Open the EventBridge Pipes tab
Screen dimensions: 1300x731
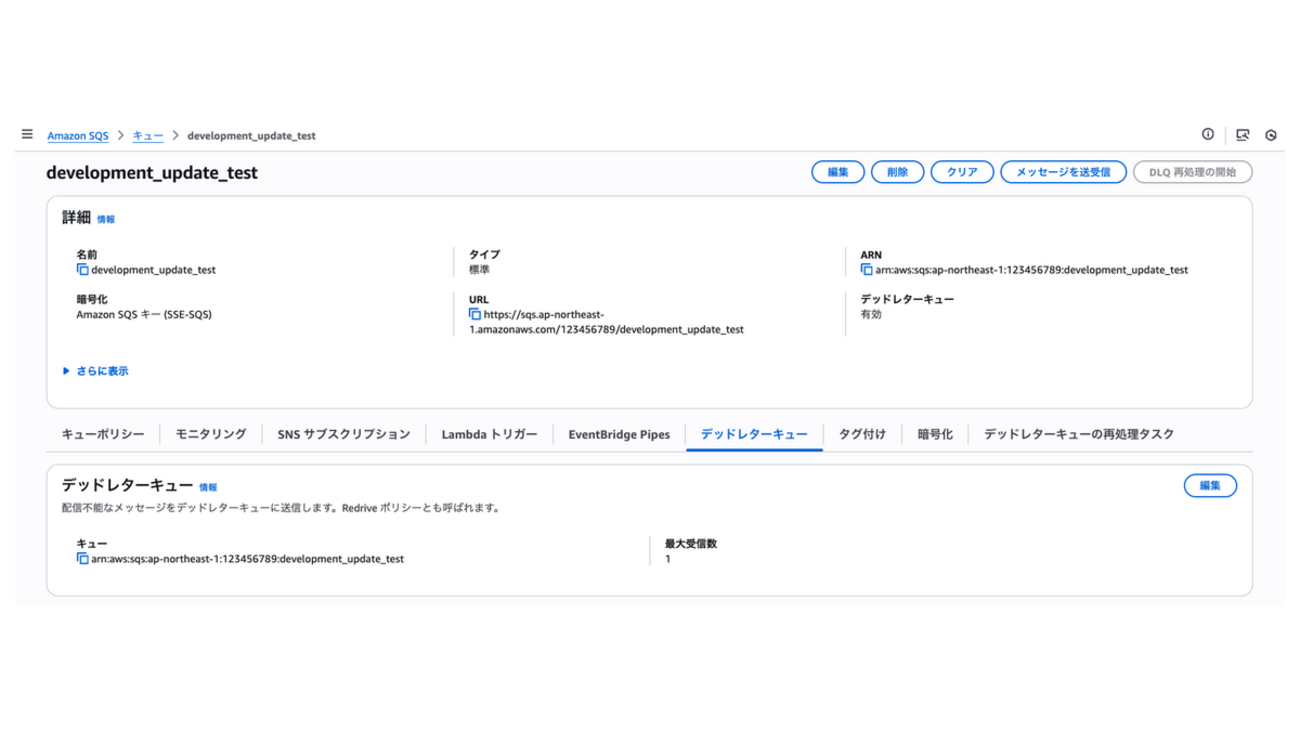619,434
